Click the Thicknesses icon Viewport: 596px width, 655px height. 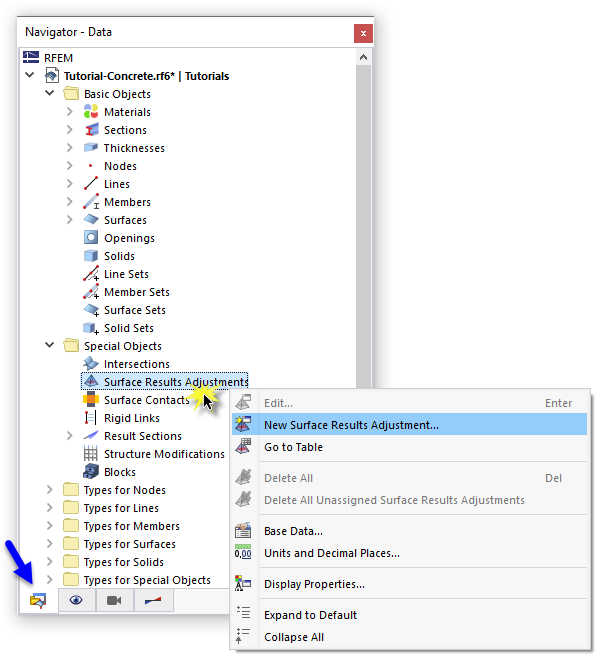click(x=91, y=147)
